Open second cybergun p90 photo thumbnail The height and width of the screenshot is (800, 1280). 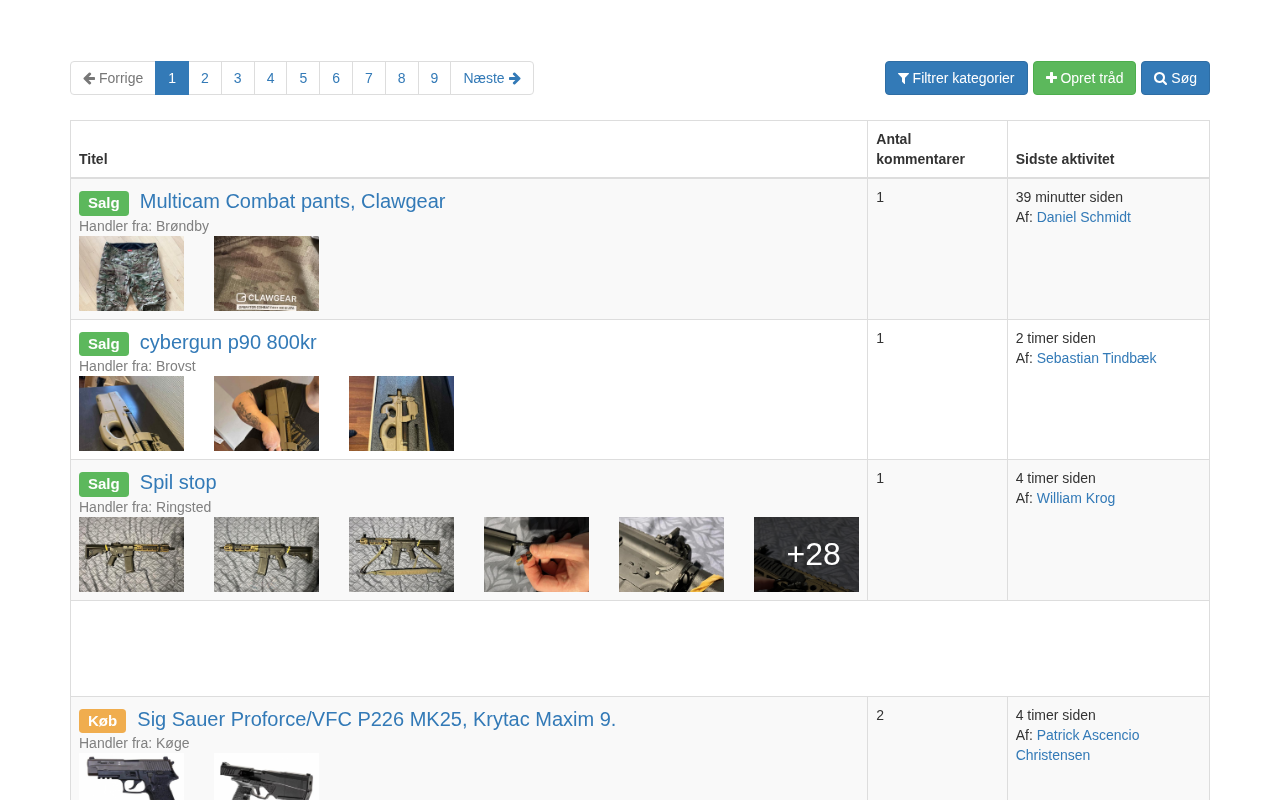click(x=266, y=413)
